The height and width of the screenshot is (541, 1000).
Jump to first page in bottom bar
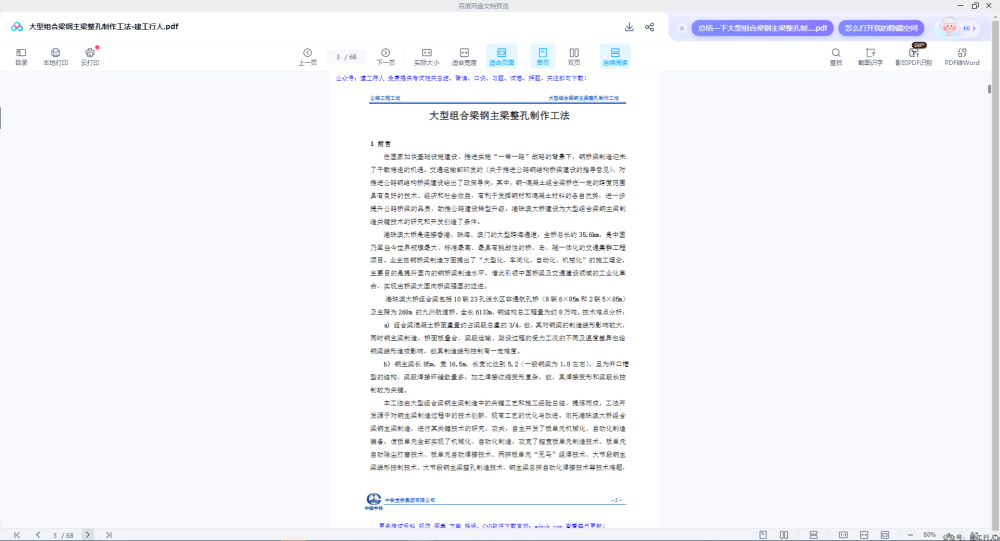point(17,535)
